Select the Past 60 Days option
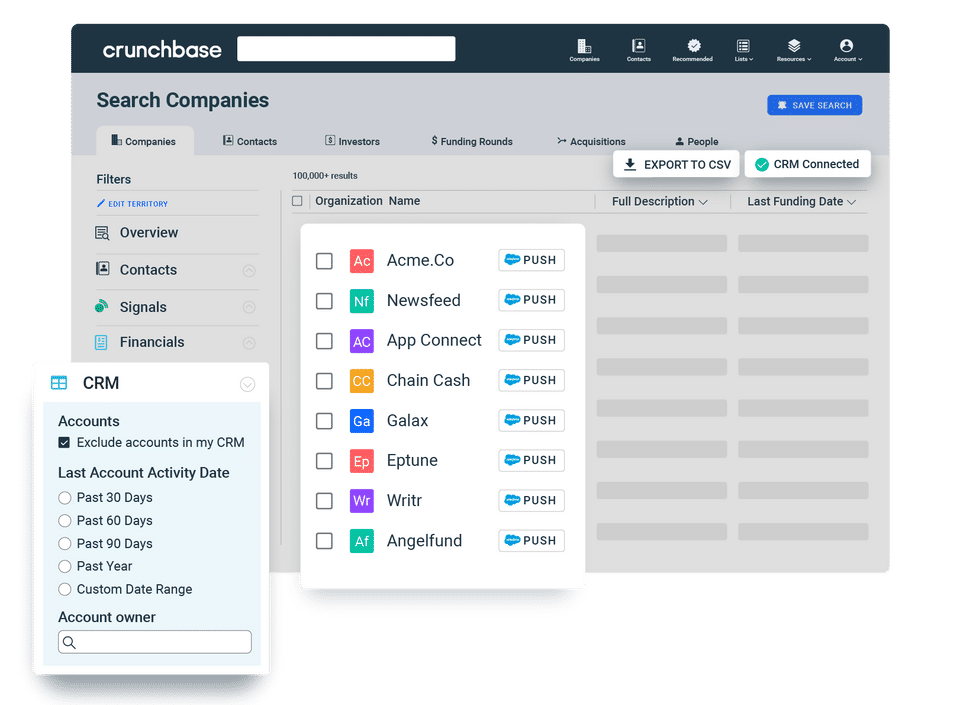The width and height of the screenshot is (960, 705). click(64, 521)
